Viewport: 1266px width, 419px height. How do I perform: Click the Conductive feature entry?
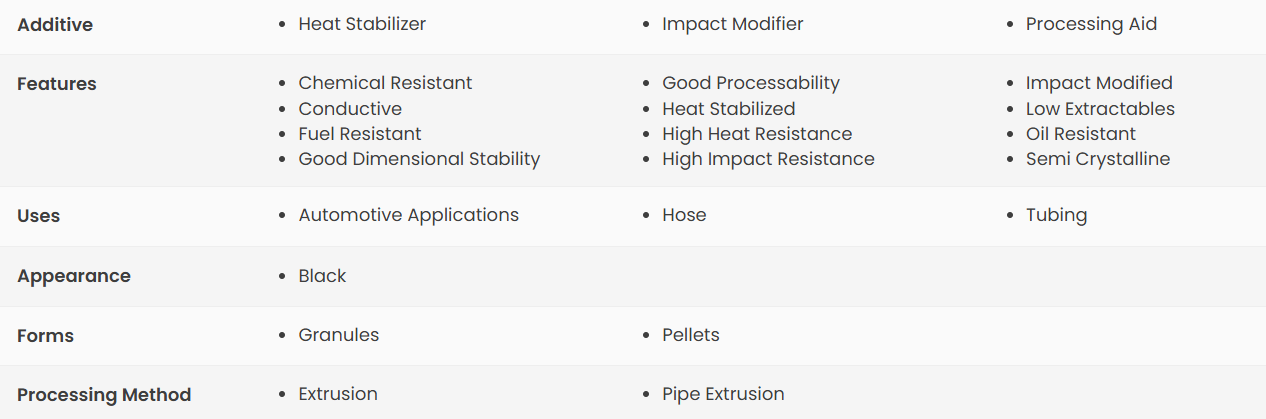click(350, 109)
